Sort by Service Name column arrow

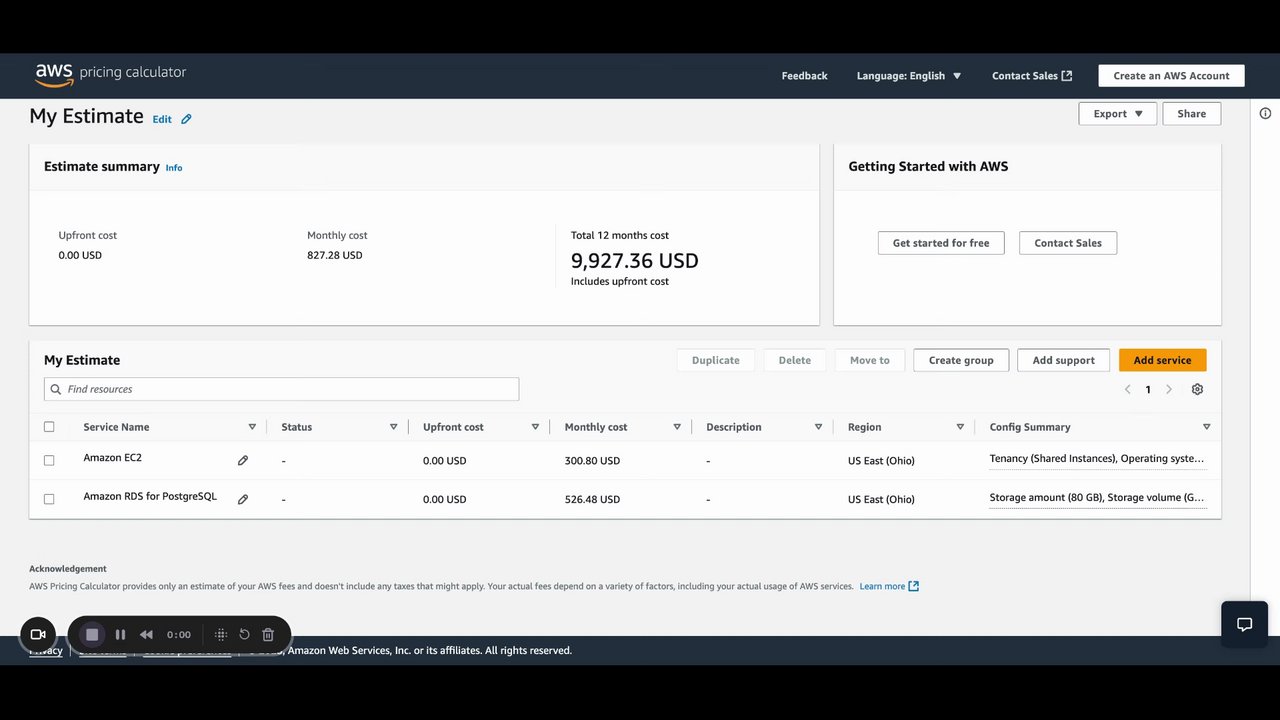pyautogui.click(x=252, y=427)
